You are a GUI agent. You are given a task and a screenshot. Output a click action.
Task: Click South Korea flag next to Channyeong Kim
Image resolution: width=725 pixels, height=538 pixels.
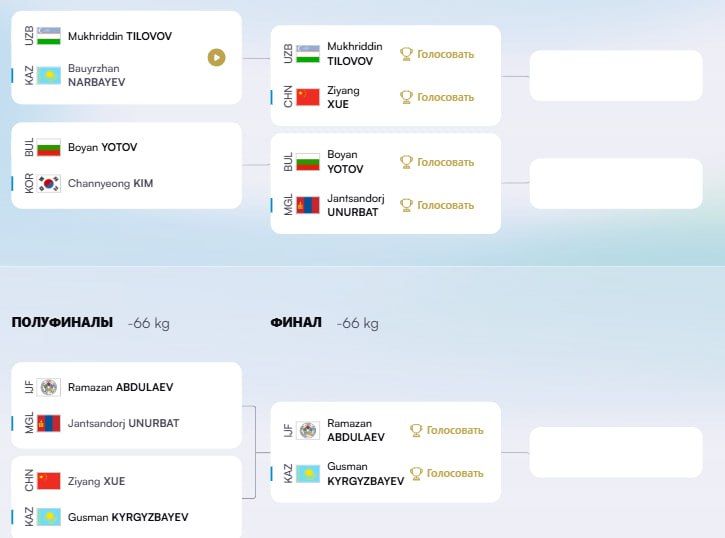coord(49,183)
